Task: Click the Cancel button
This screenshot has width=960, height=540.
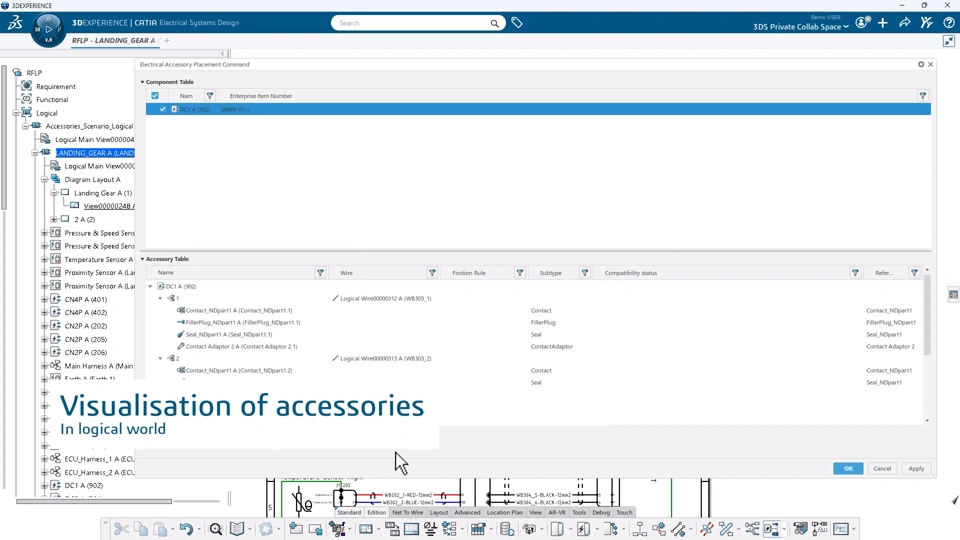Action: click(x=882, y=468)
